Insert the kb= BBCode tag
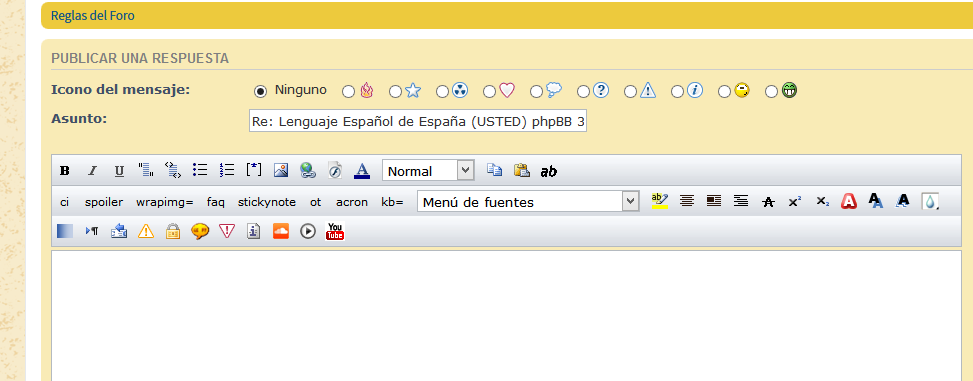Screen dimensions: 973x381 (x=392, y=202)
